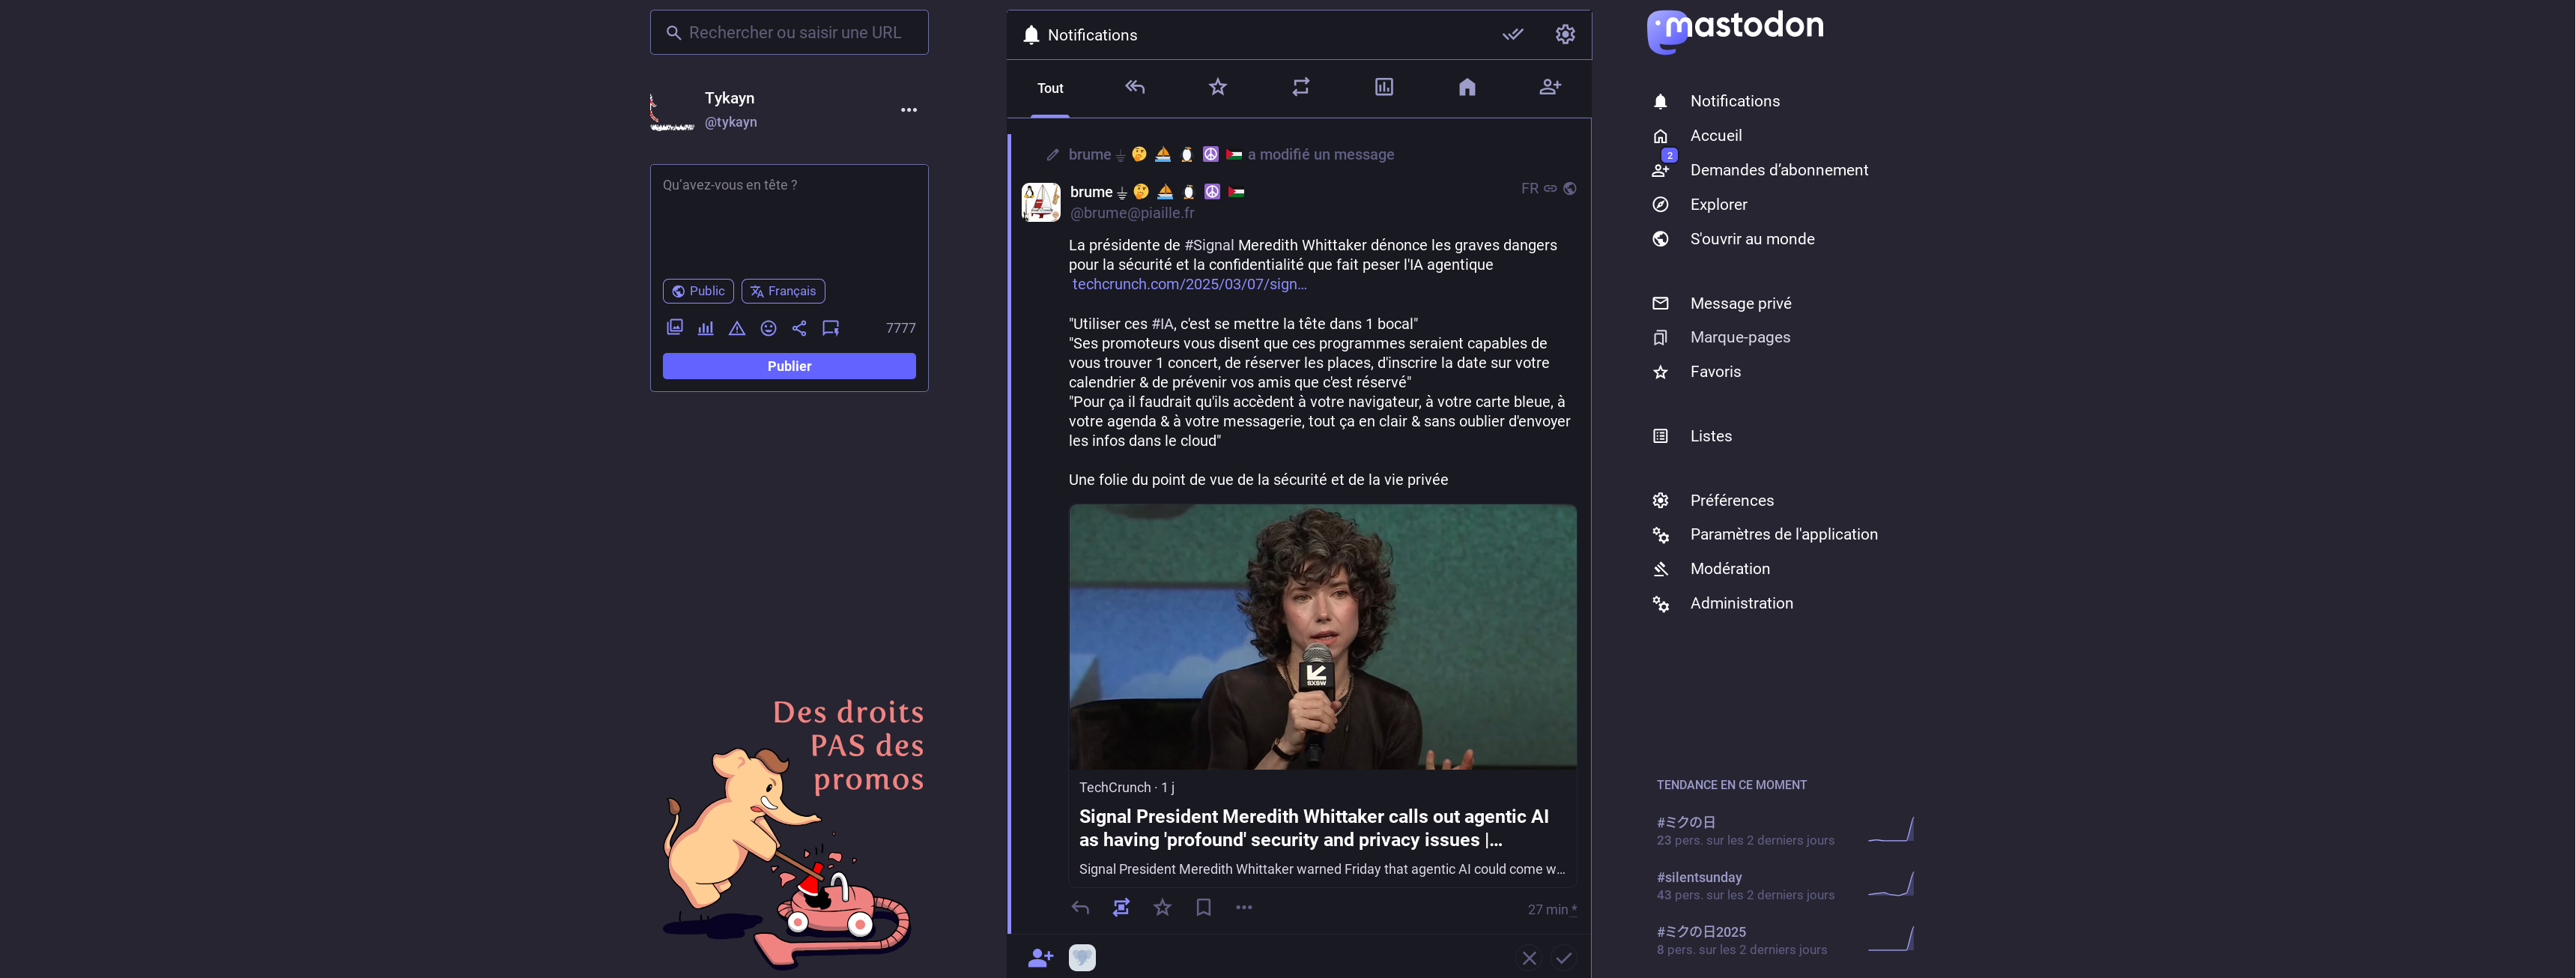This screenshot has width=2576, height=978.
Task: Change post visibility from Public
Action: pos(698,291)
